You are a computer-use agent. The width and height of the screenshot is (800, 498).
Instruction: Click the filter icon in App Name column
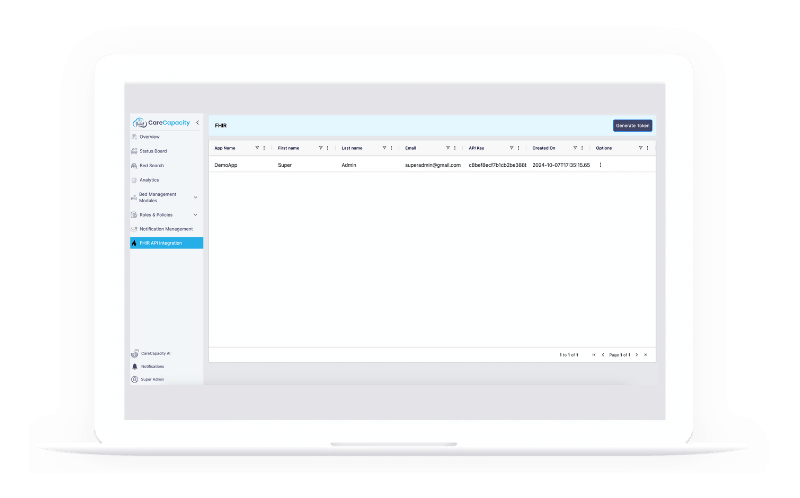pyautogui.click(x=257, y=147)
